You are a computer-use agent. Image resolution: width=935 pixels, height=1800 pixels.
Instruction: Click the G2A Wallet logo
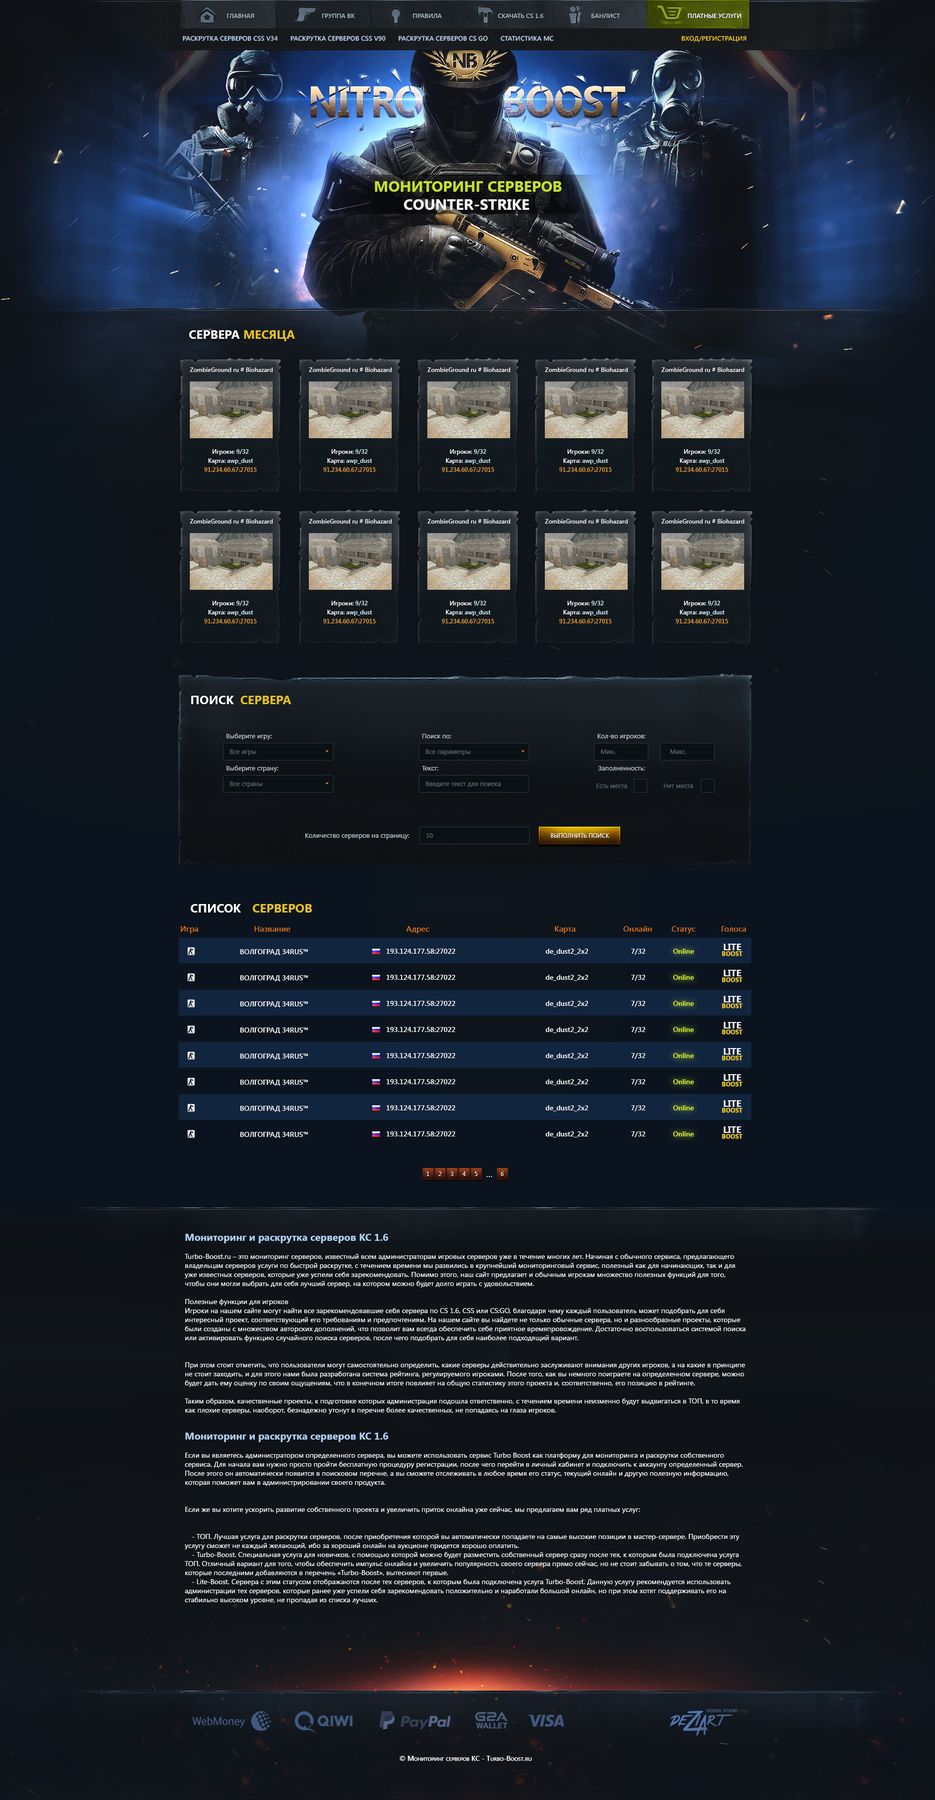[491, 1720]
